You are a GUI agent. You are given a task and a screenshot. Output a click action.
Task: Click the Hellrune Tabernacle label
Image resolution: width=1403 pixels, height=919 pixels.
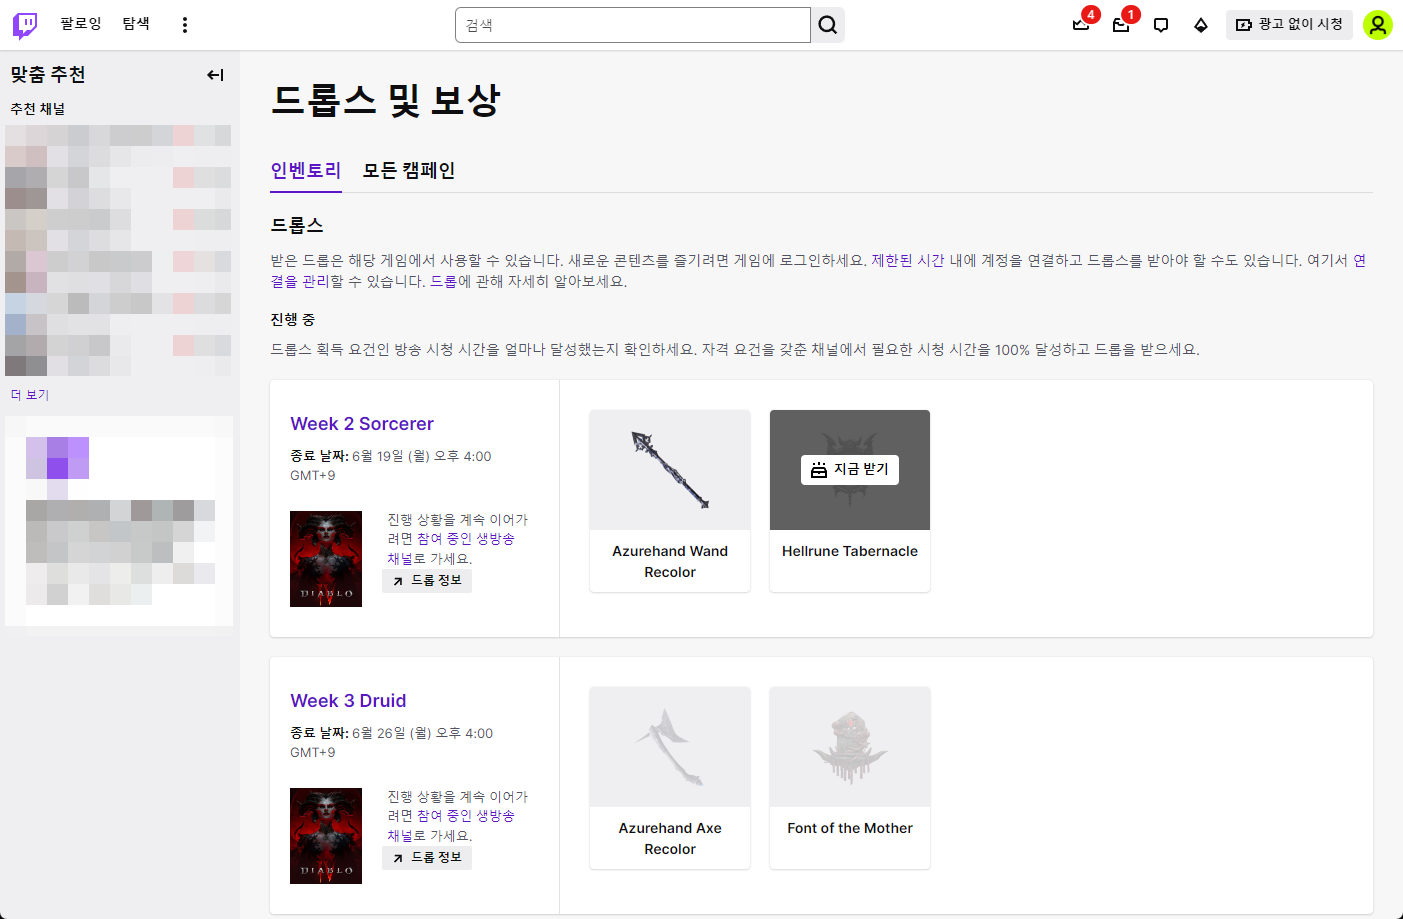coord(850,551)
